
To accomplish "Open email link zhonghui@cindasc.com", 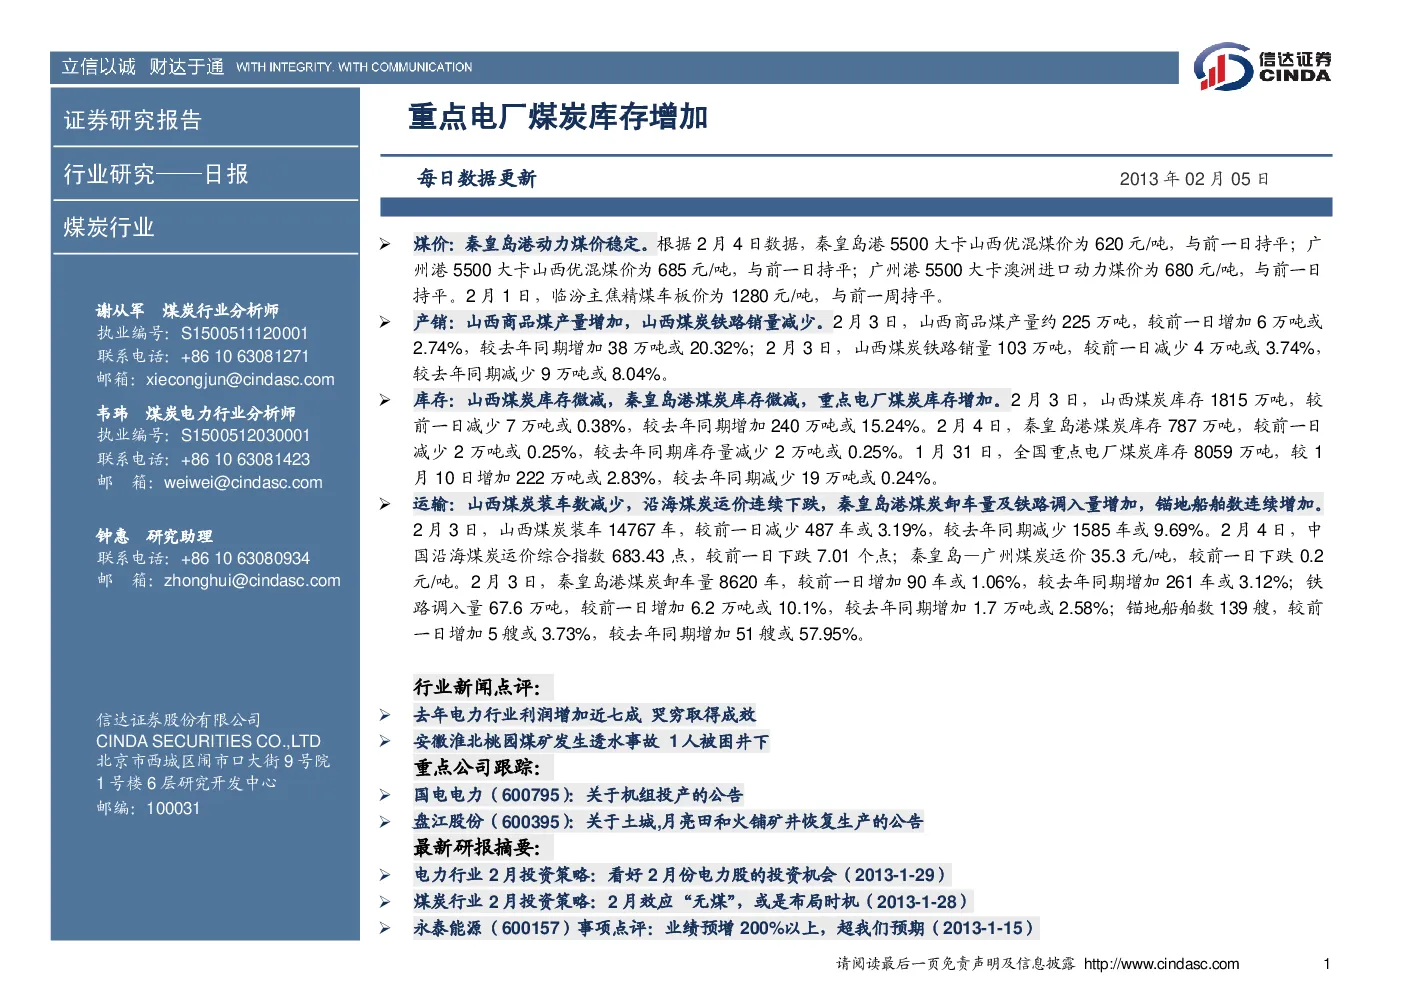I will click(252, 581).
